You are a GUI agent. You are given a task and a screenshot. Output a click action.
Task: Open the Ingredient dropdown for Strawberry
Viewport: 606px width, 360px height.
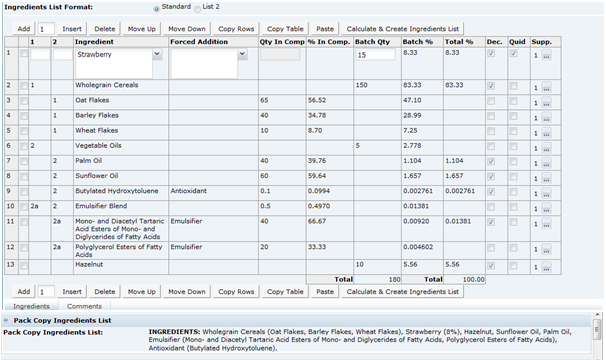[157, 54]
